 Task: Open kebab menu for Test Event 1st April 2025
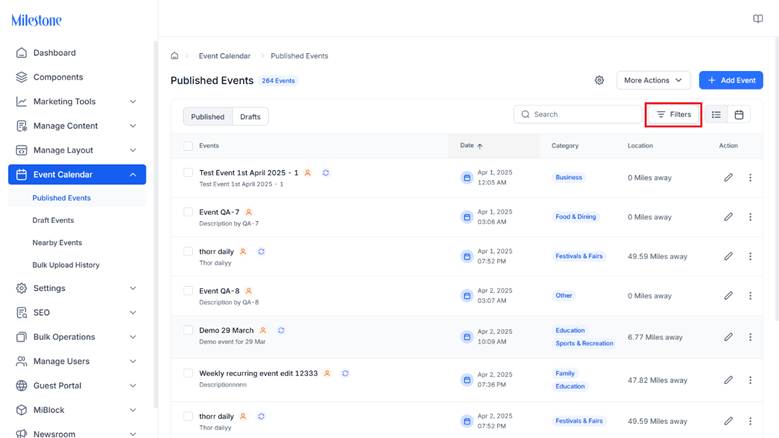pyautogui.click(x=750, y=177)
